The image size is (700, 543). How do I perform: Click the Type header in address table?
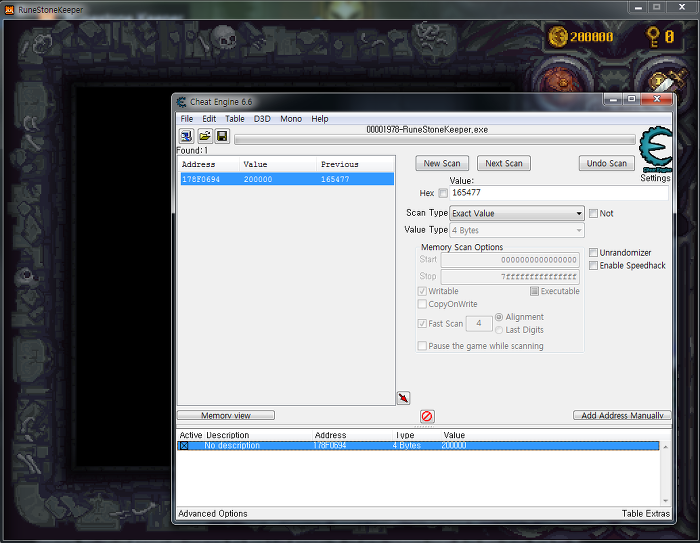pos(405,435)
